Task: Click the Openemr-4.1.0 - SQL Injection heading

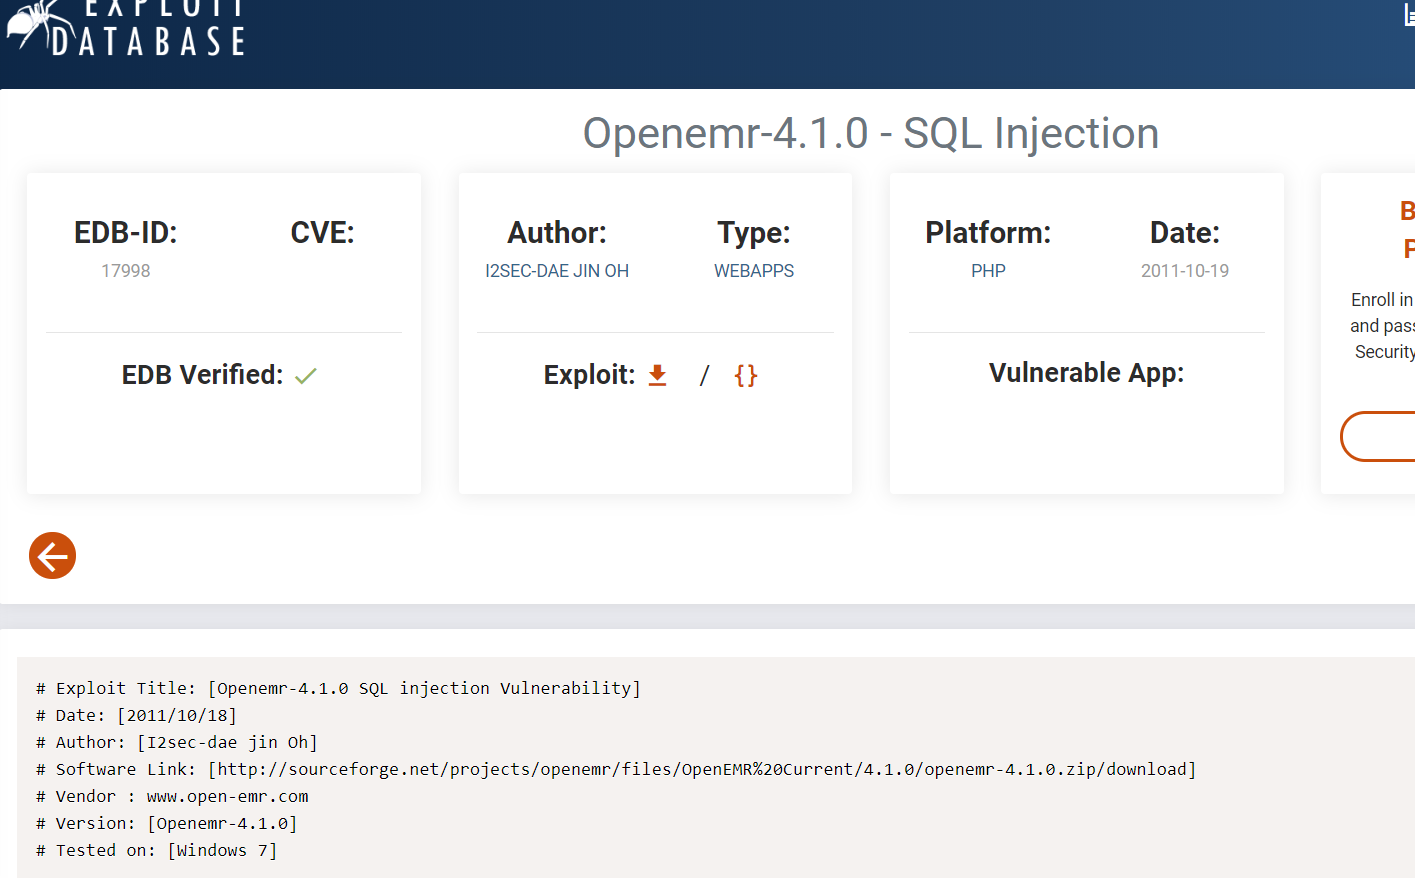Action: tap(871, 133)
